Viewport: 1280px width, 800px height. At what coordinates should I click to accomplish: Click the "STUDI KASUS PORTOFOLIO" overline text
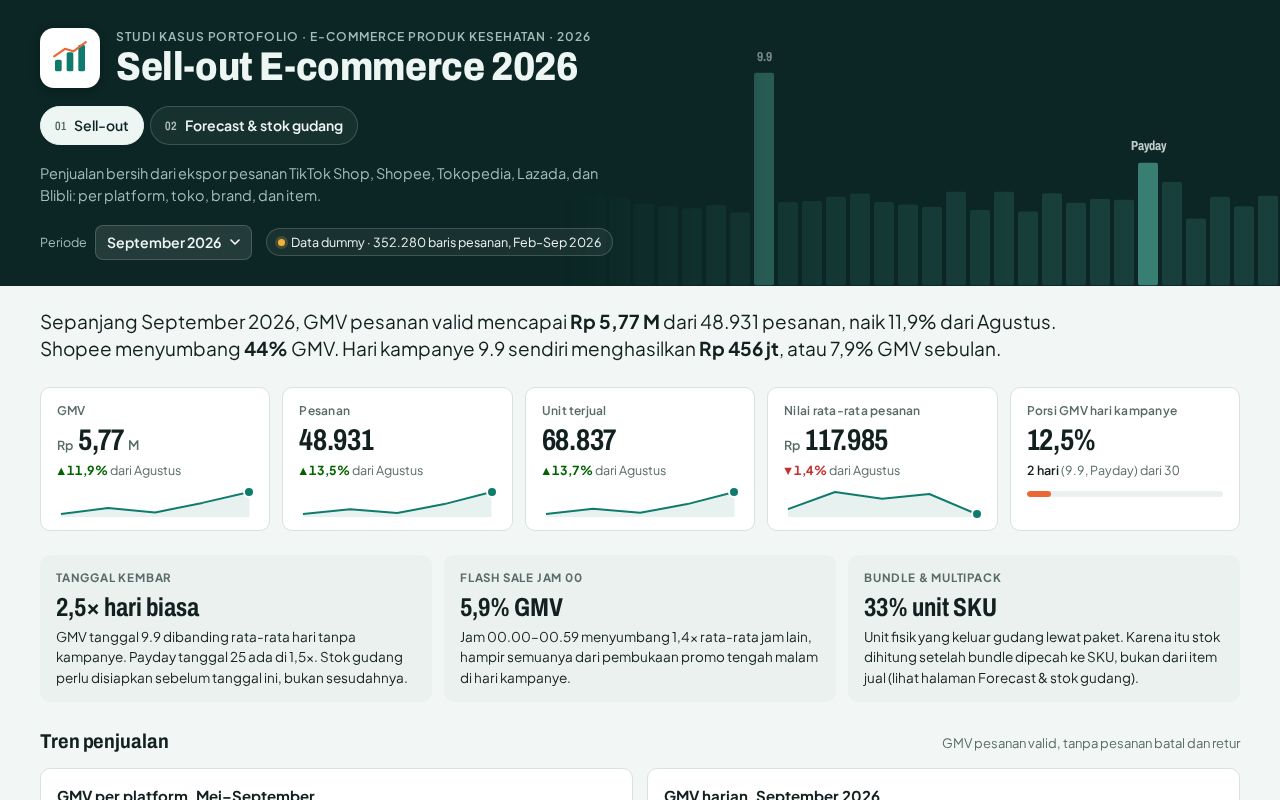(207, 37)
